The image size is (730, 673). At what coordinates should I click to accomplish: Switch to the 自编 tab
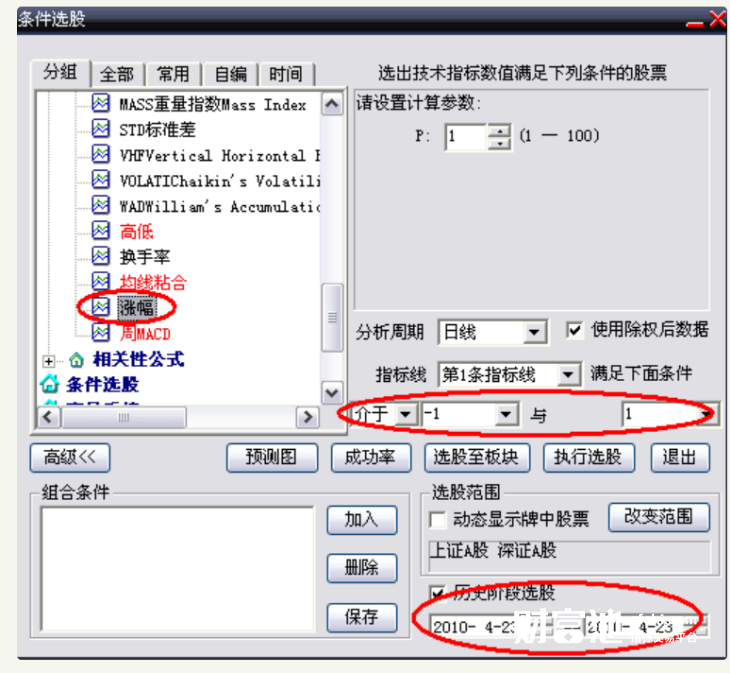231,74
